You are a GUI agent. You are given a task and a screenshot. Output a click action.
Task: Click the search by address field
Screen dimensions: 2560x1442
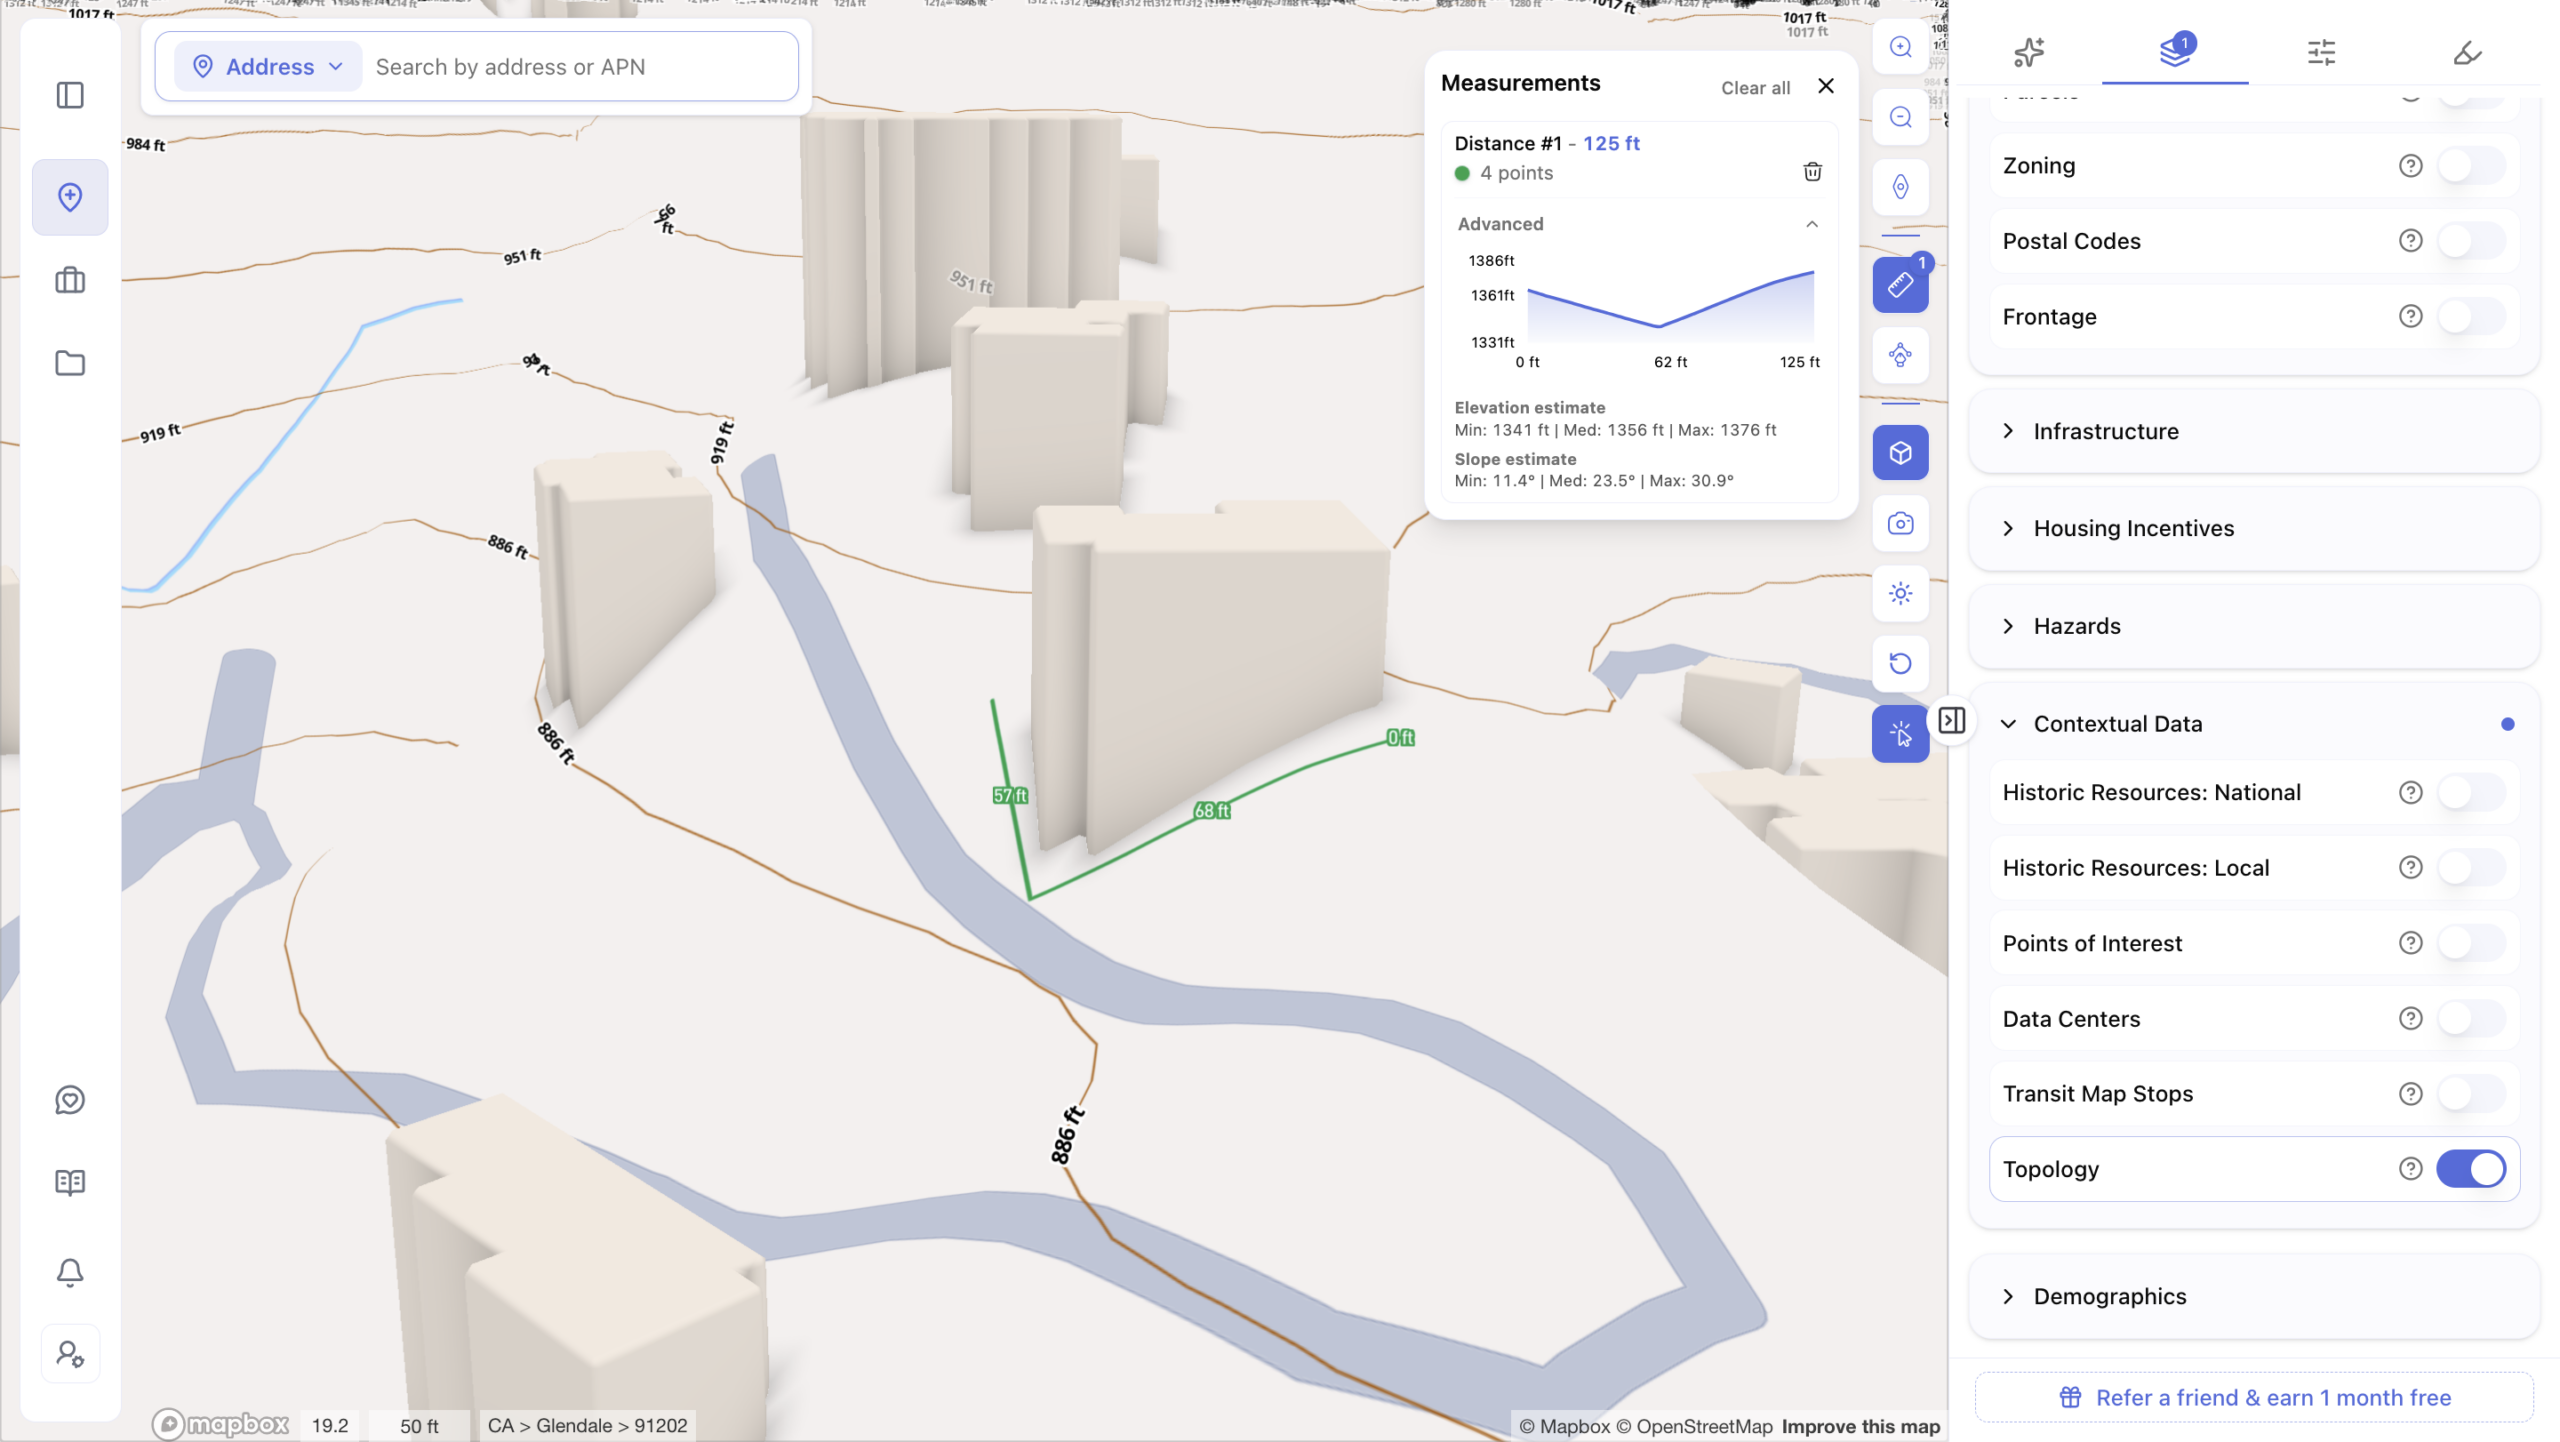pyautogui.click(x=582, y=66)
